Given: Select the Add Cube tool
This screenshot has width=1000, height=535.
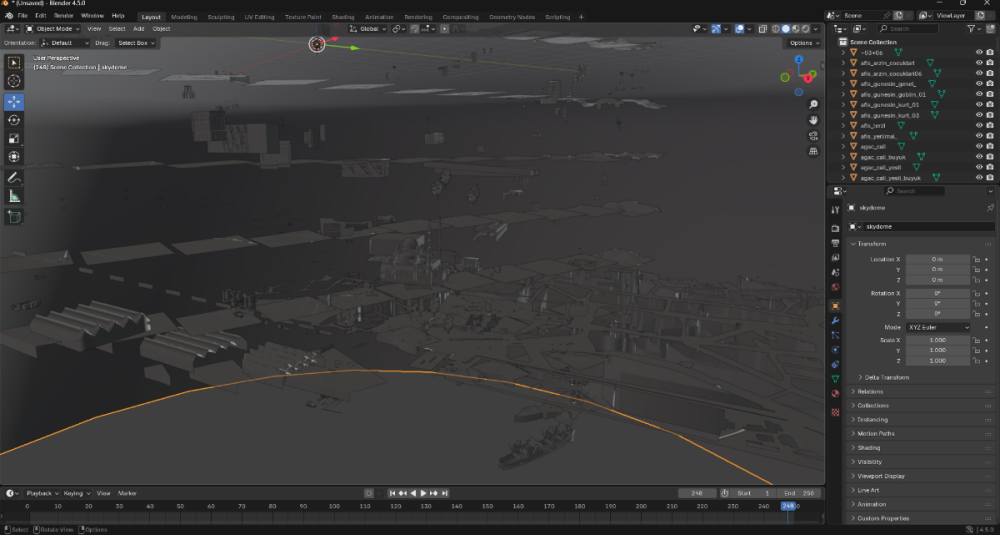Looking at the screenshot, I should (14, 216).
